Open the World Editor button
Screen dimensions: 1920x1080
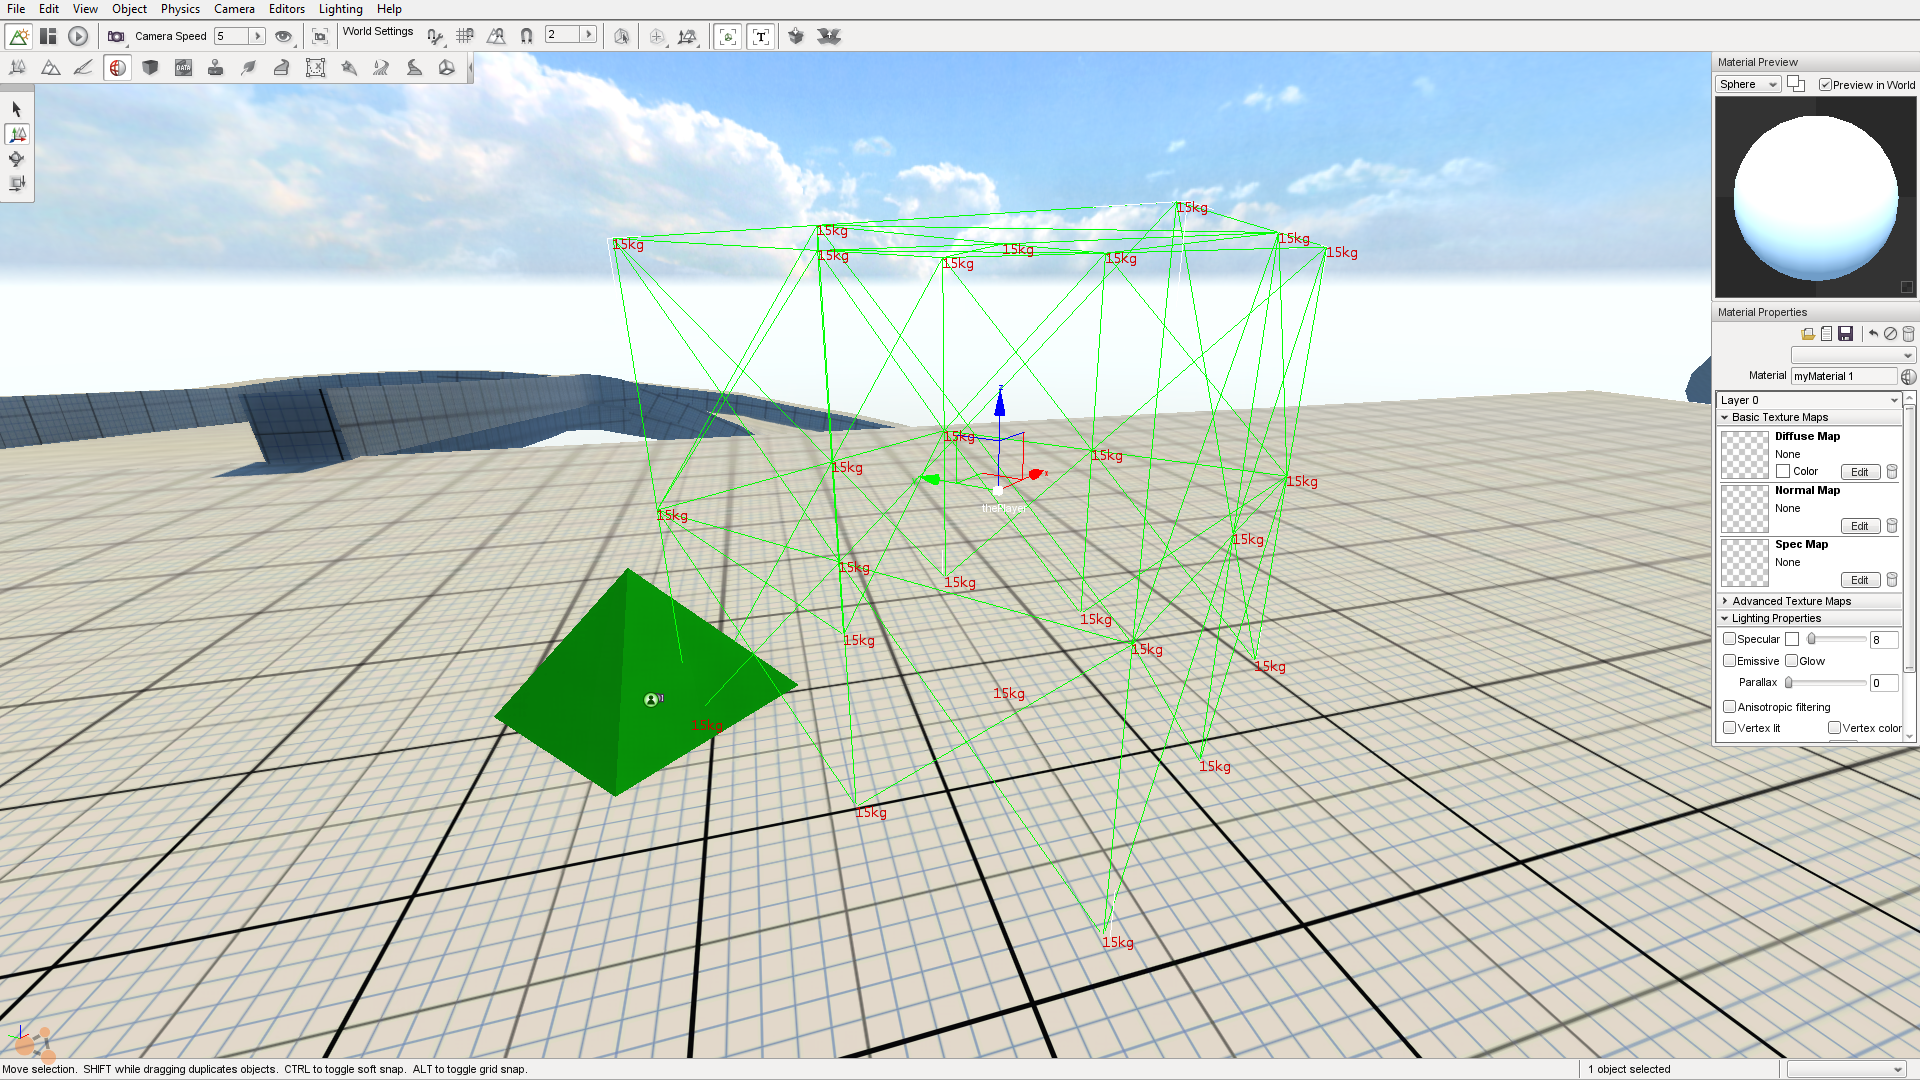pos(18,37)
